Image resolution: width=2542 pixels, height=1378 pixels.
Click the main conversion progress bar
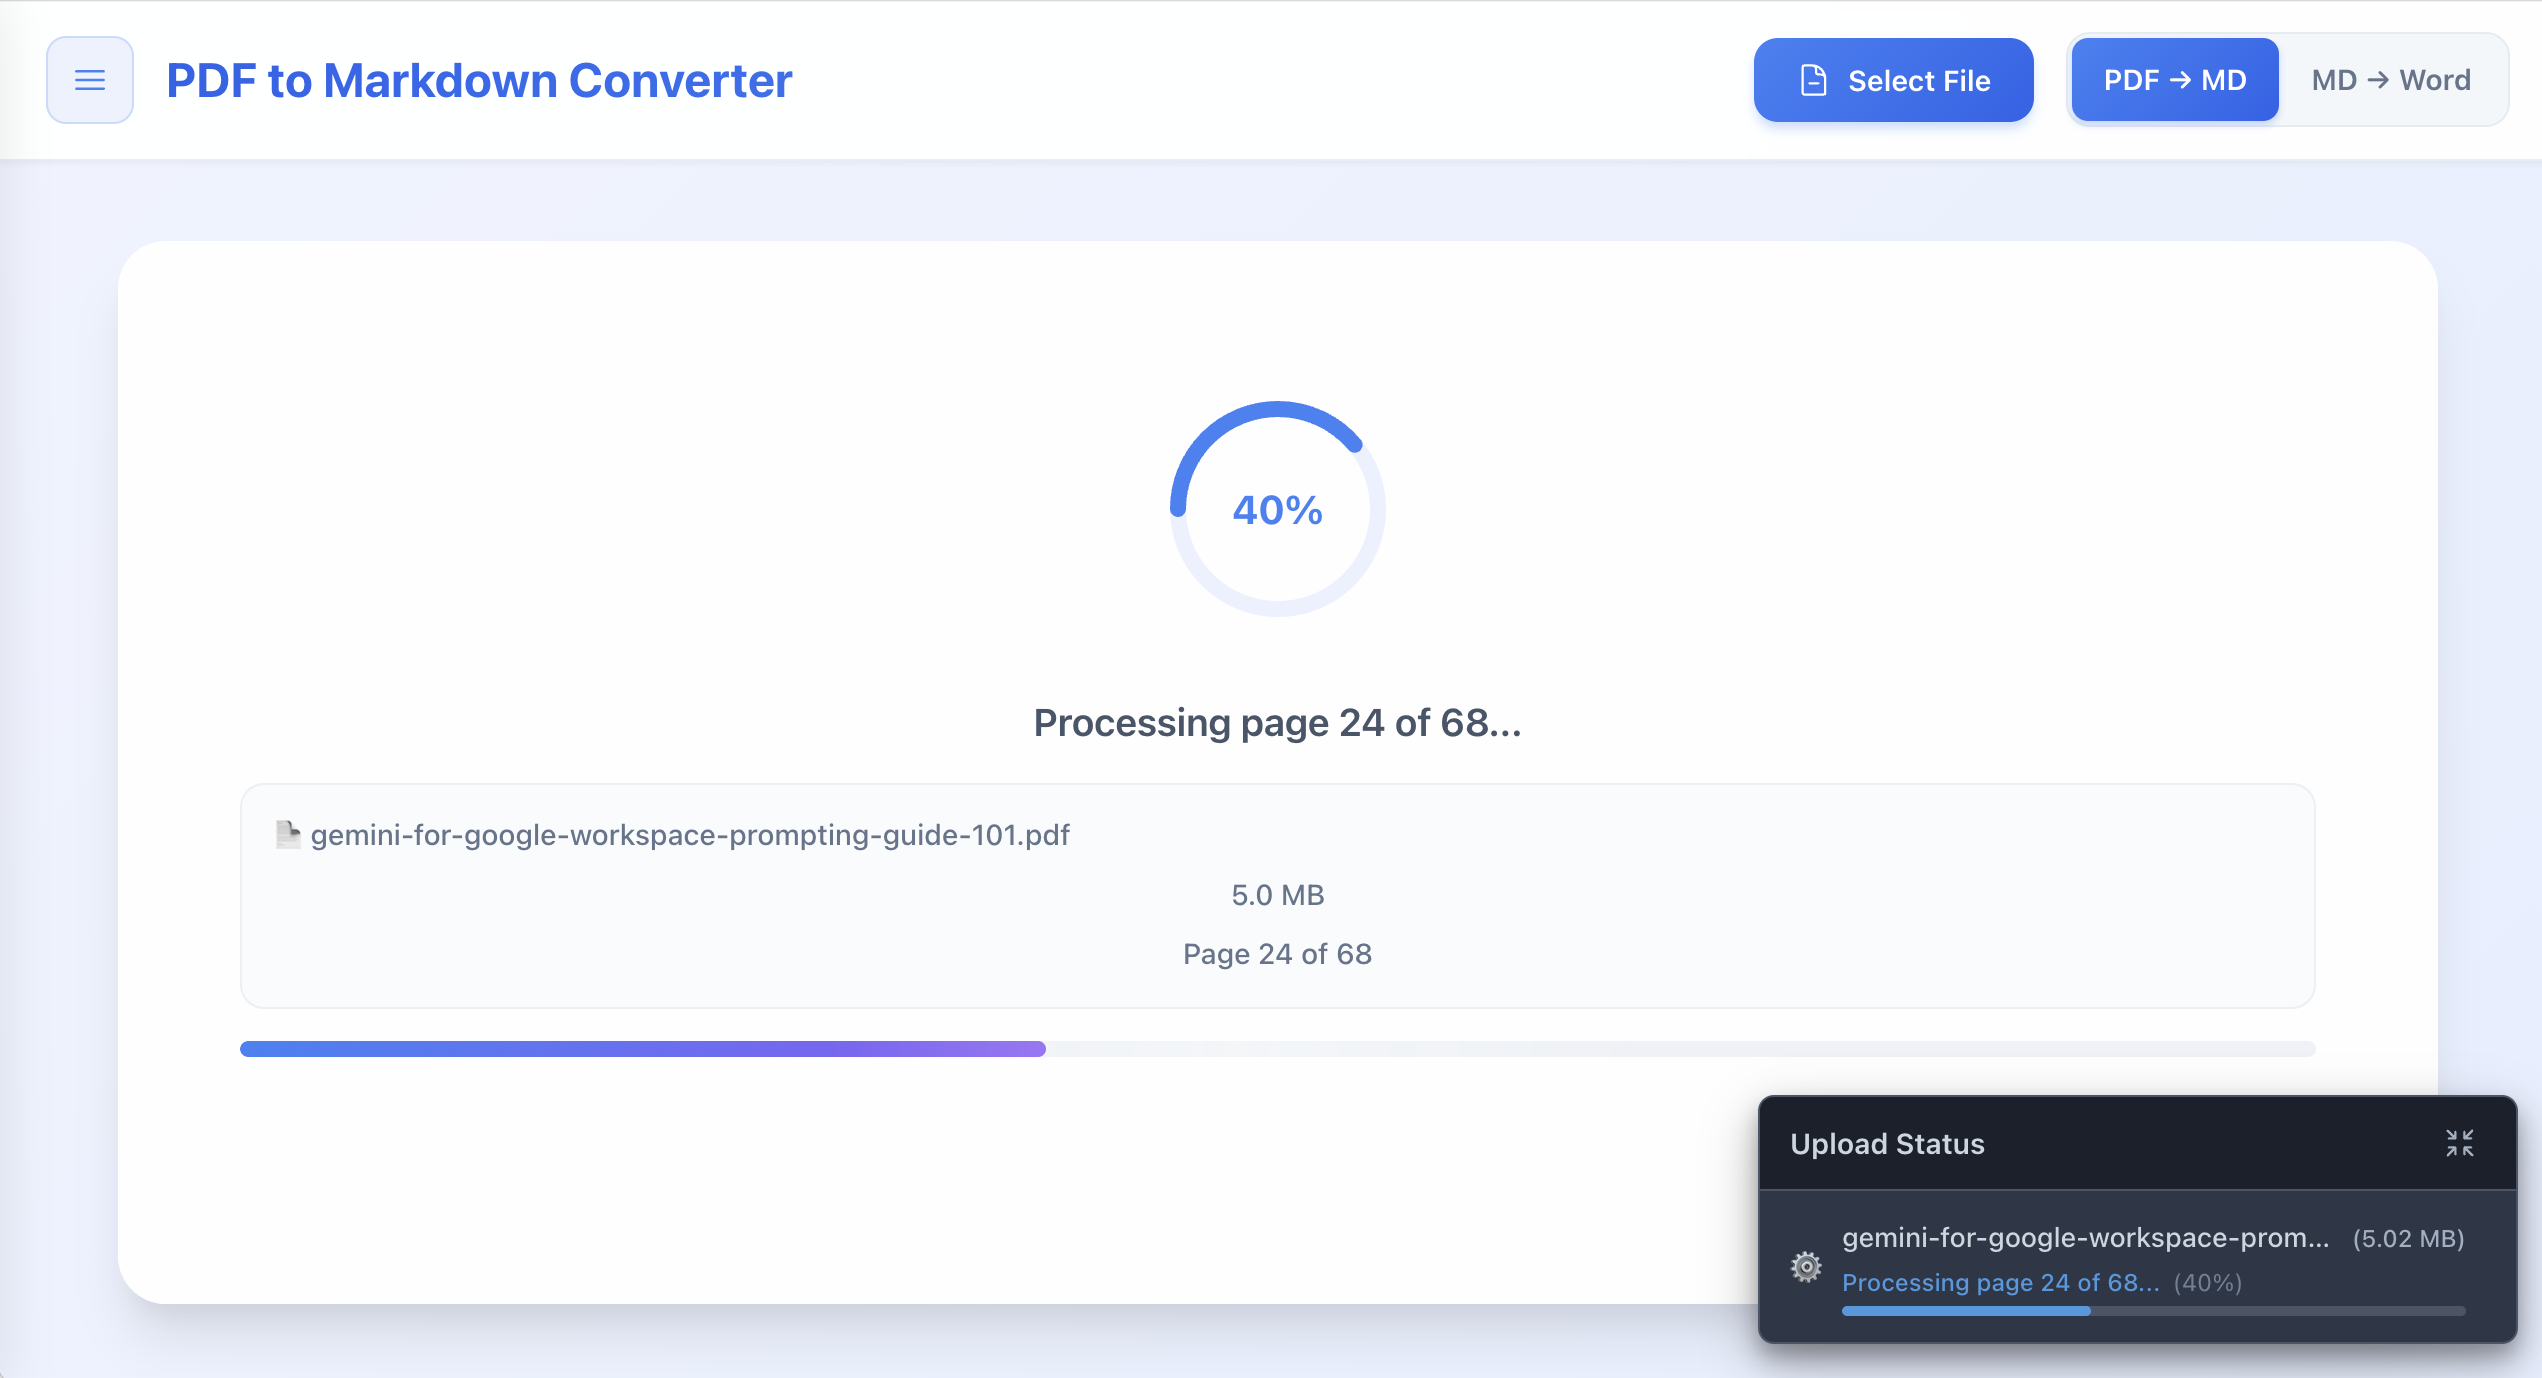tap(1277, 1049)
